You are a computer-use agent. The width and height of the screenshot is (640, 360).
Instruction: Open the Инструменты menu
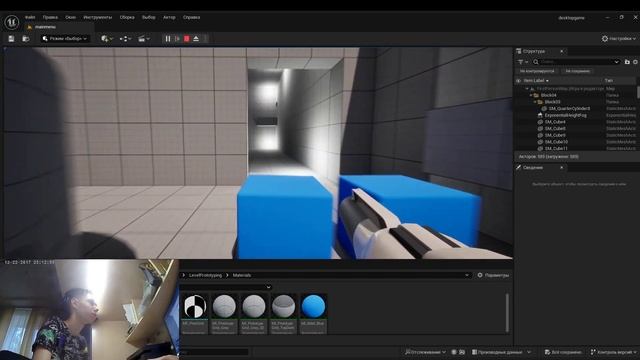(98, 18)
